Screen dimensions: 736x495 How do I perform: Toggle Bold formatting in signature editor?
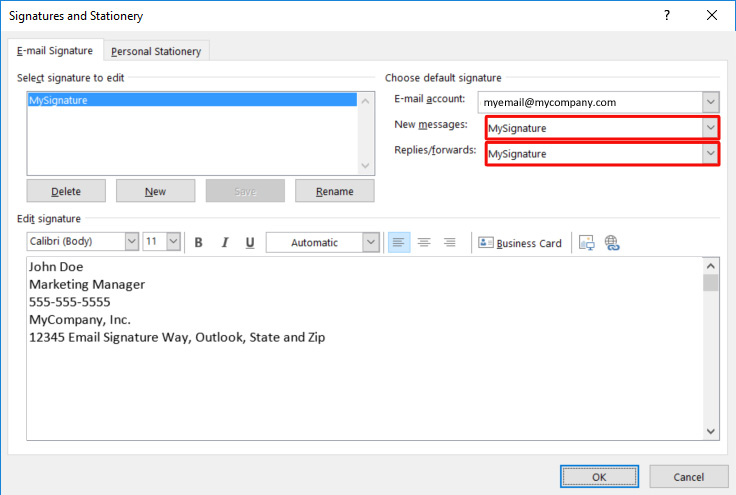199,243
